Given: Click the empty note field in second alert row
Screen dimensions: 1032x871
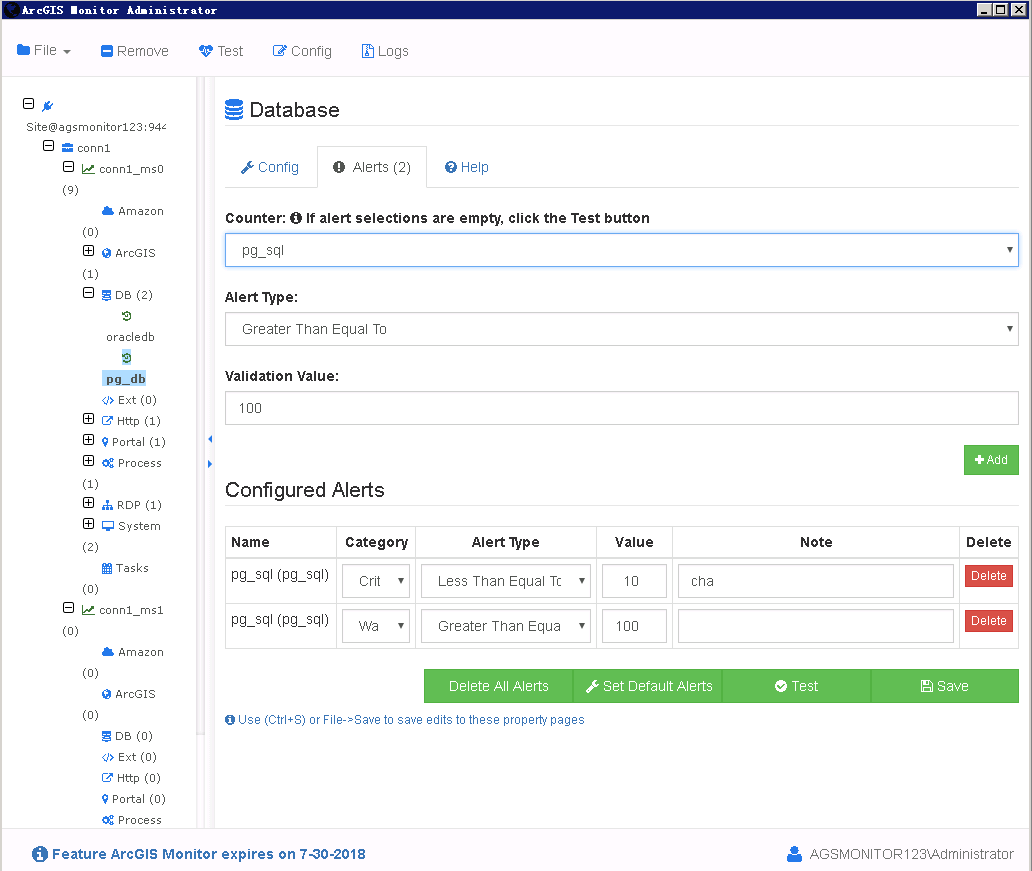Looking at the screenshot, I should pyautogui.click(x=815, y=626).
